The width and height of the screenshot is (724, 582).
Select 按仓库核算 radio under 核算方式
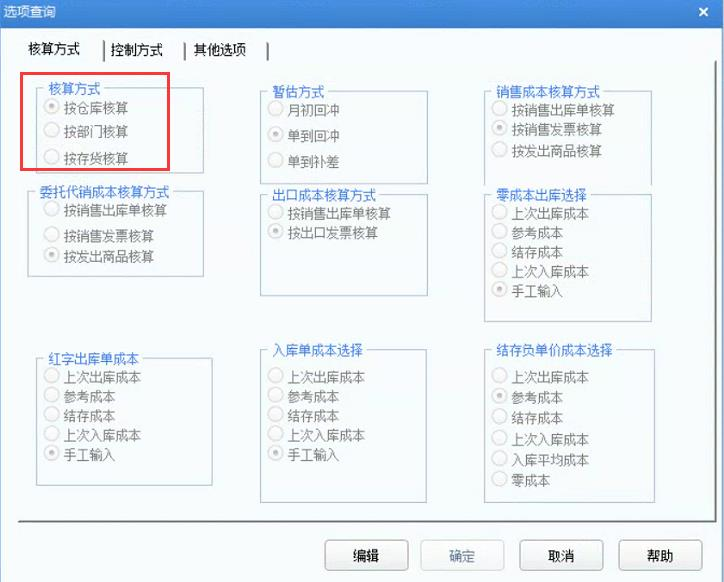(x=52, y=107)
